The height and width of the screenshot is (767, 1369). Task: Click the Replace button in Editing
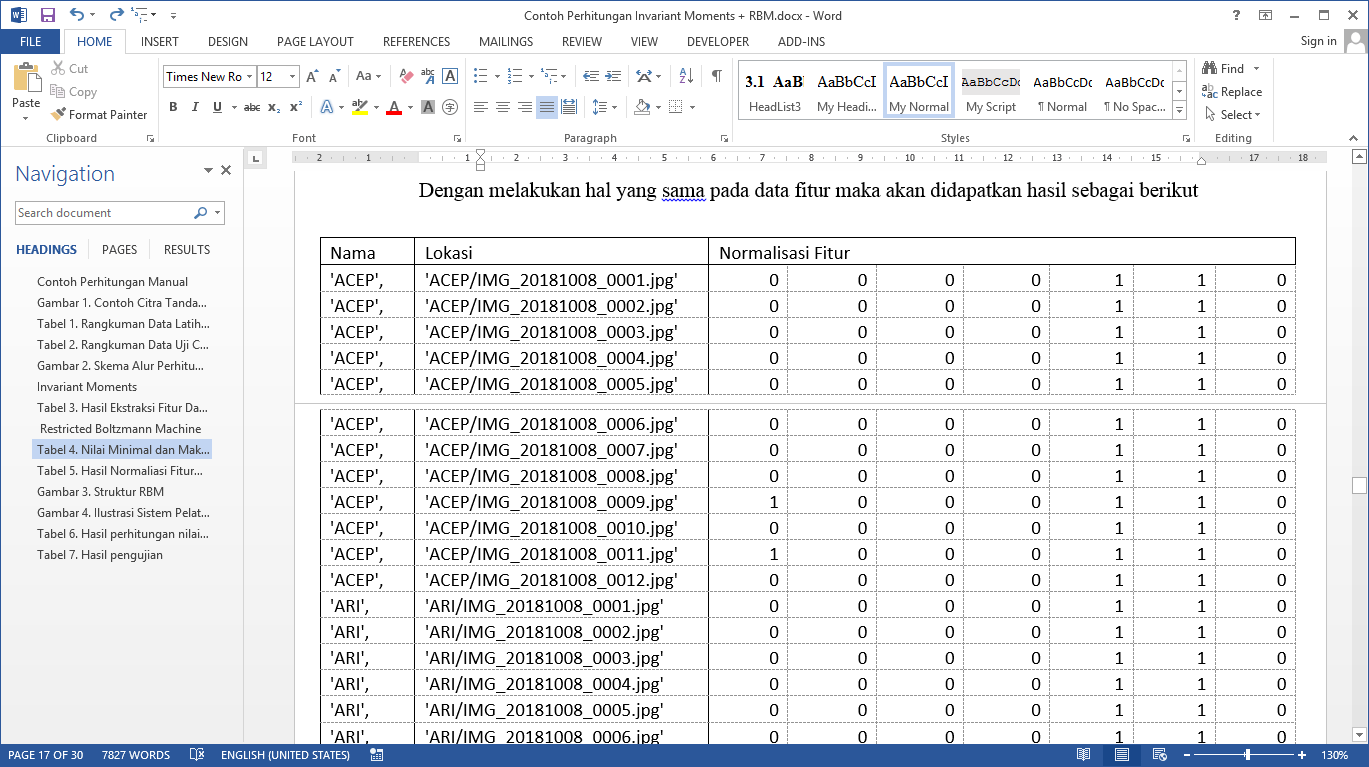pos(1232,92)
